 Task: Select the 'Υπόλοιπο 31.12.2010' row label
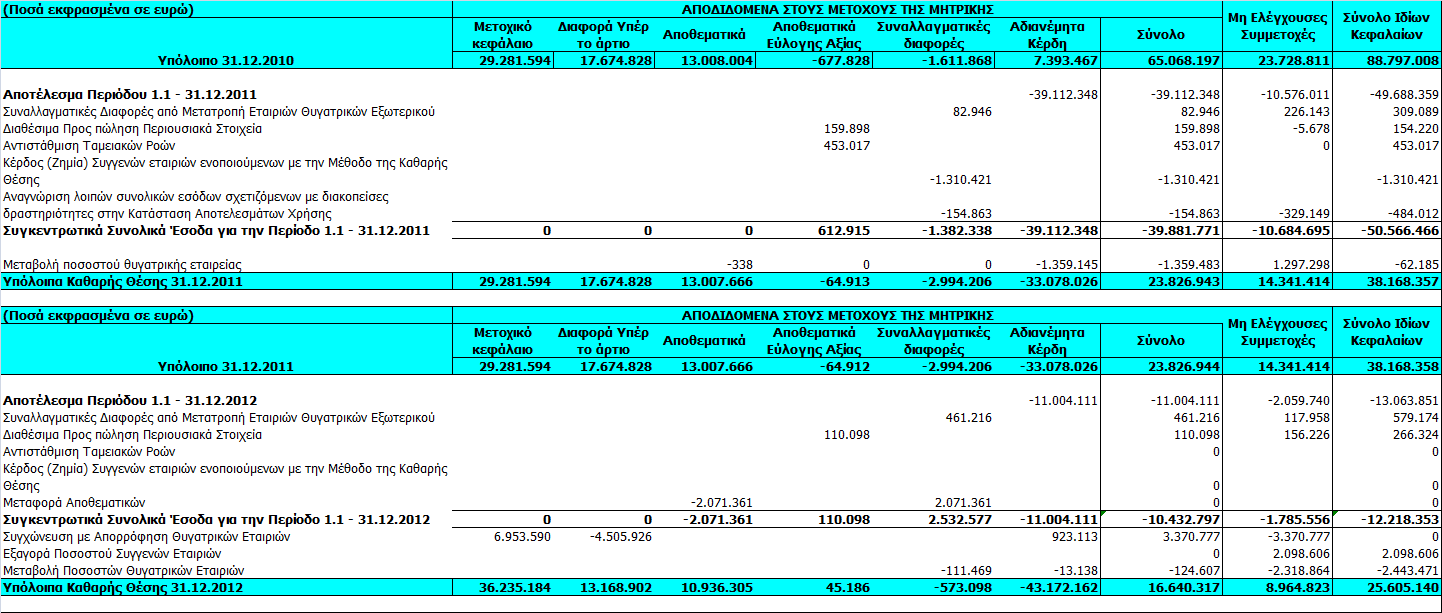226,60
